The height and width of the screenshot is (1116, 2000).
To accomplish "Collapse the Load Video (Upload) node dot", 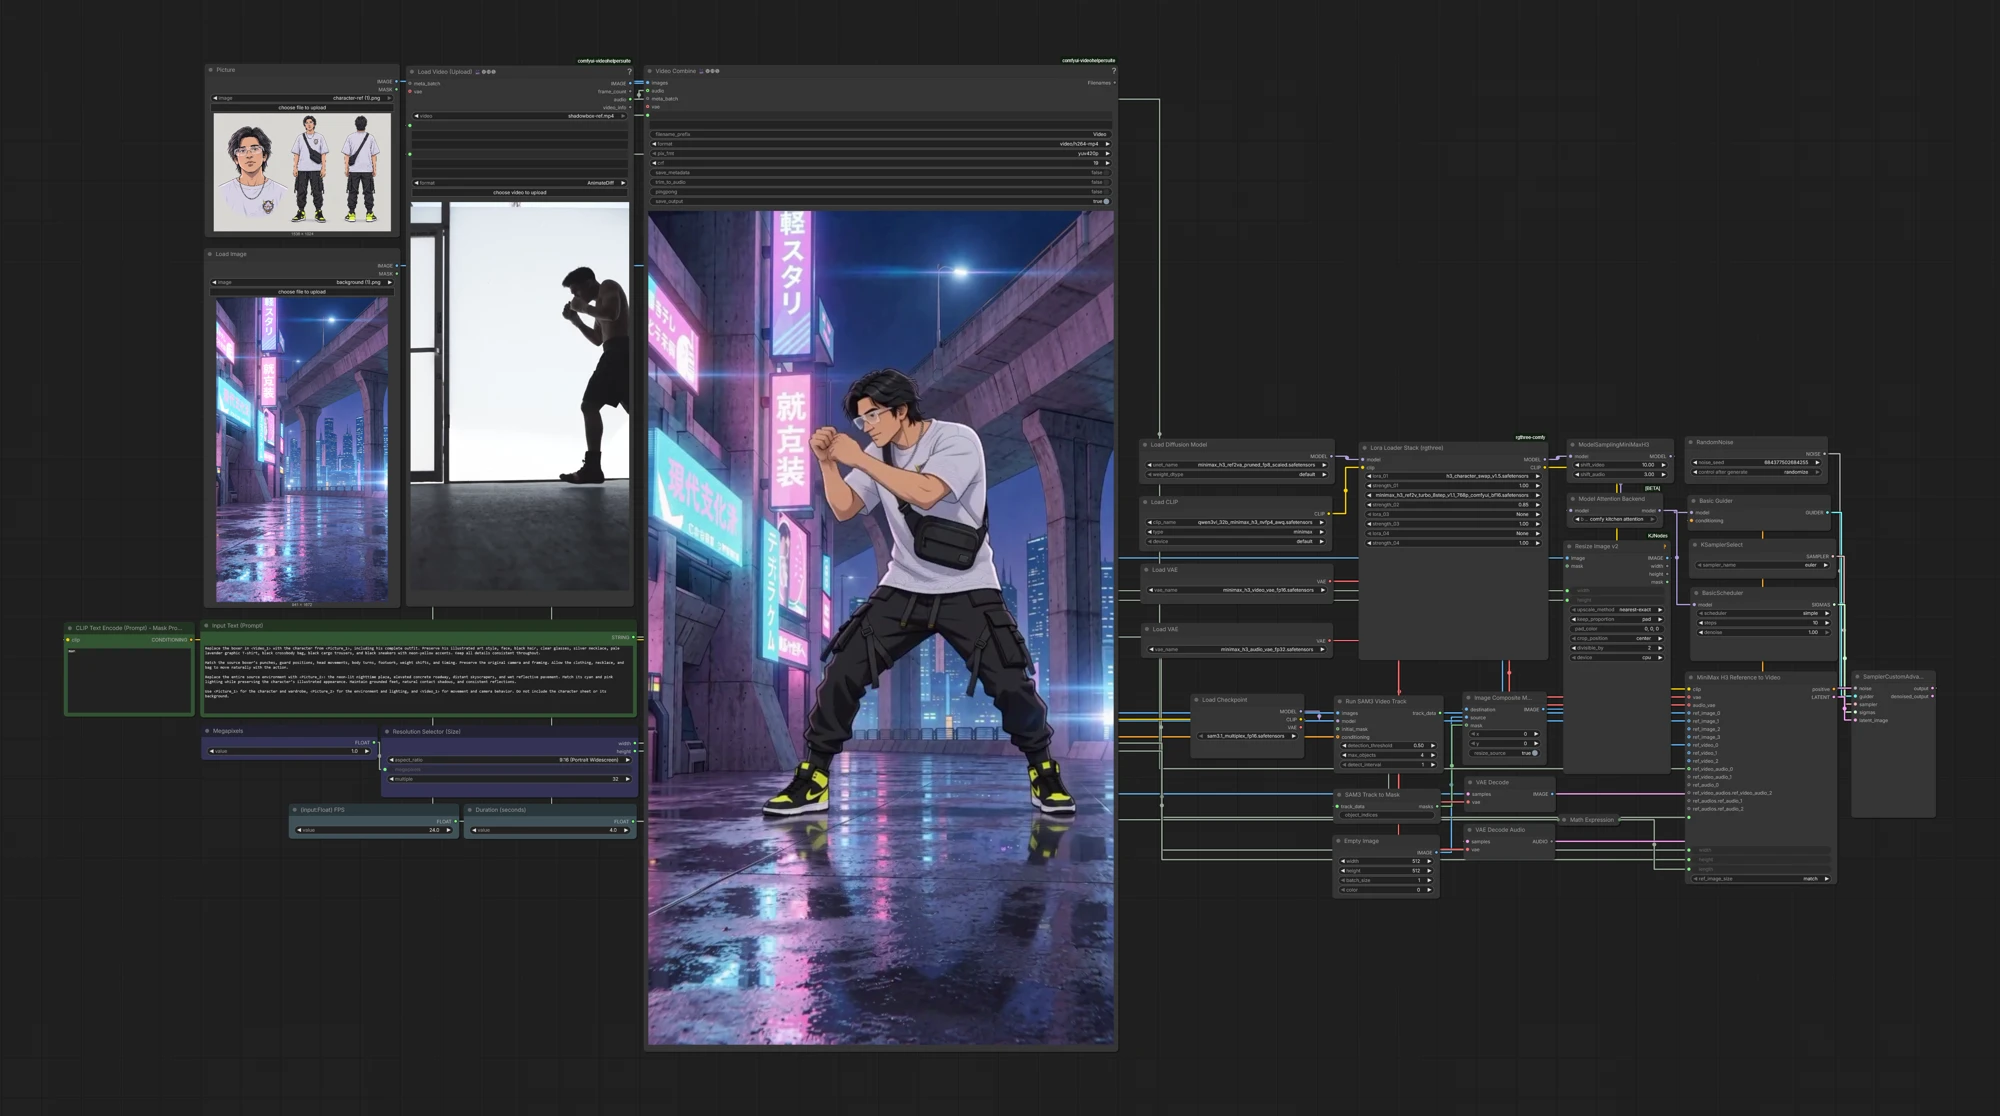I will click(412, 72).
